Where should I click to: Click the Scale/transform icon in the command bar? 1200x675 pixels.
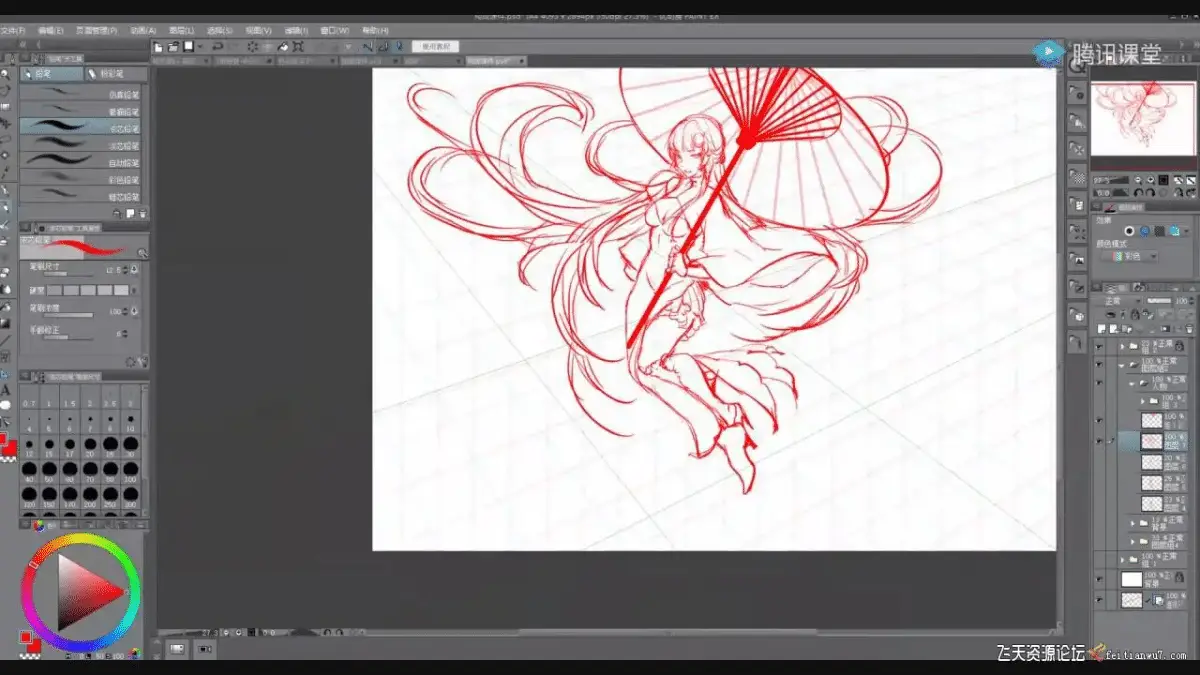pyautogui.click(x=297, y=47)
